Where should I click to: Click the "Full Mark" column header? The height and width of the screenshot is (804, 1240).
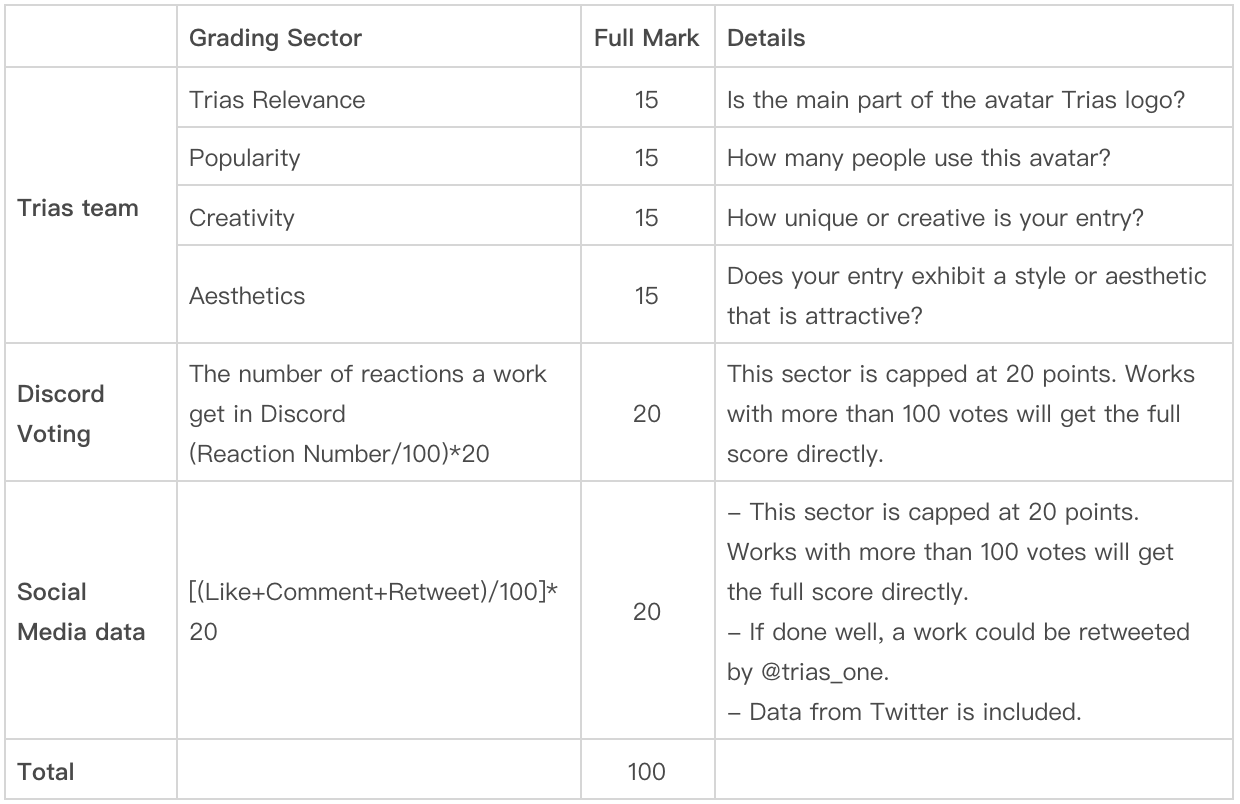(646, 39)
